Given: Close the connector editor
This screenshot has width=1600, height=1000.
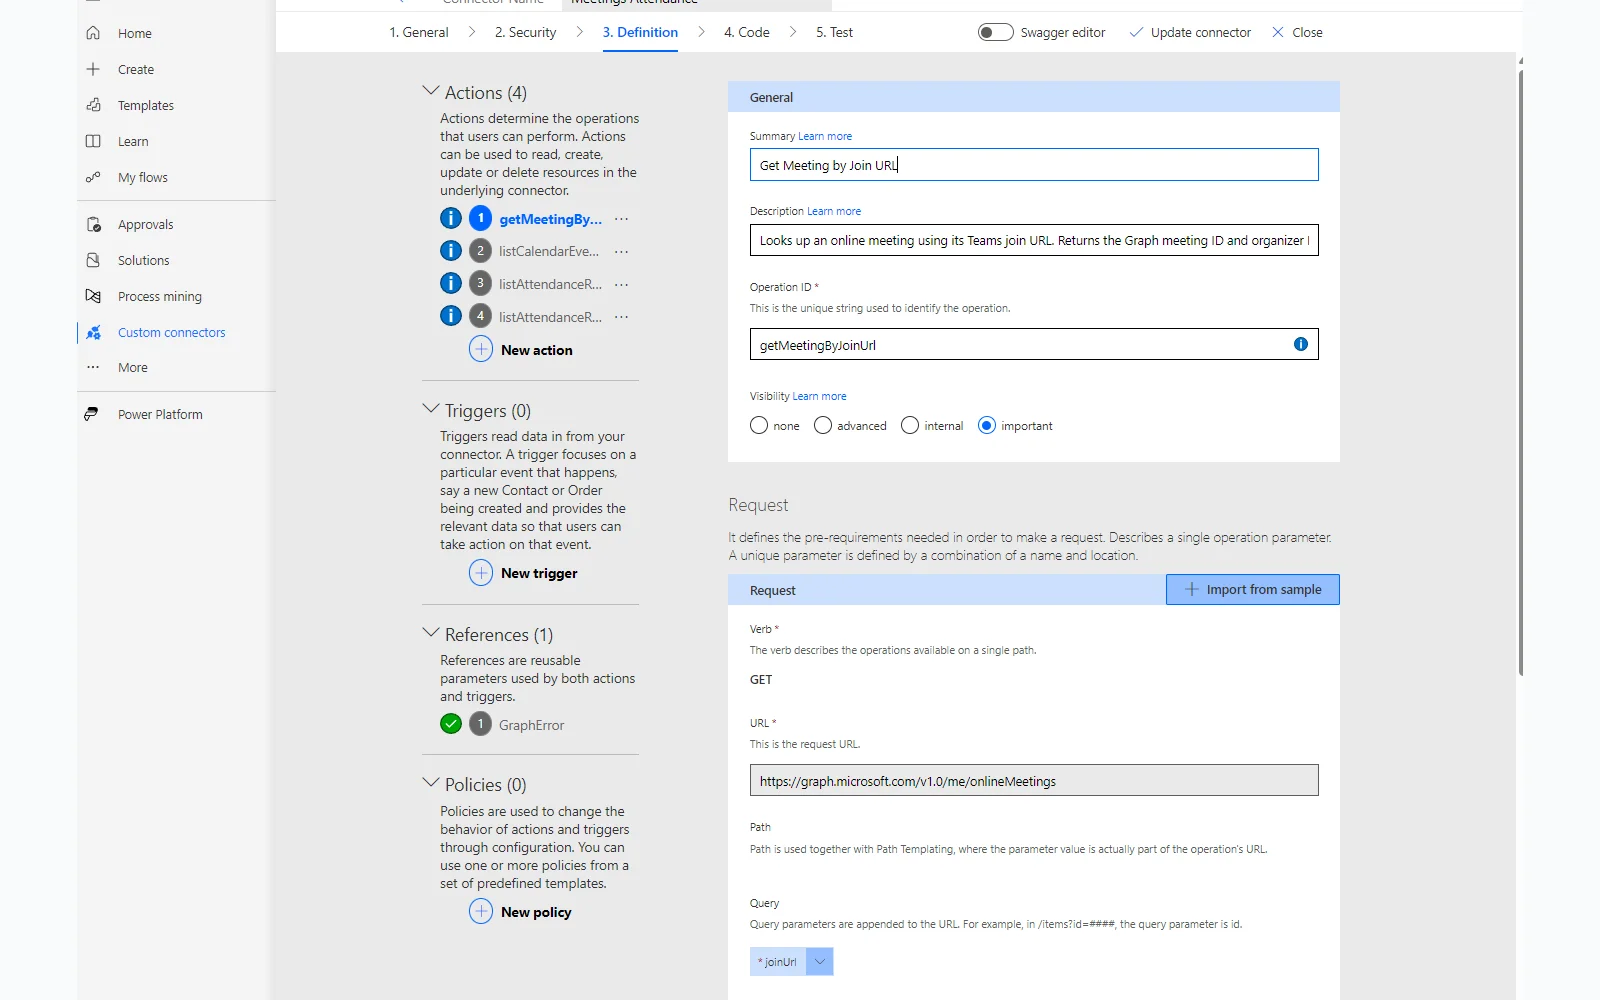Looking at the screenshot, I should tap(1297, 32).
